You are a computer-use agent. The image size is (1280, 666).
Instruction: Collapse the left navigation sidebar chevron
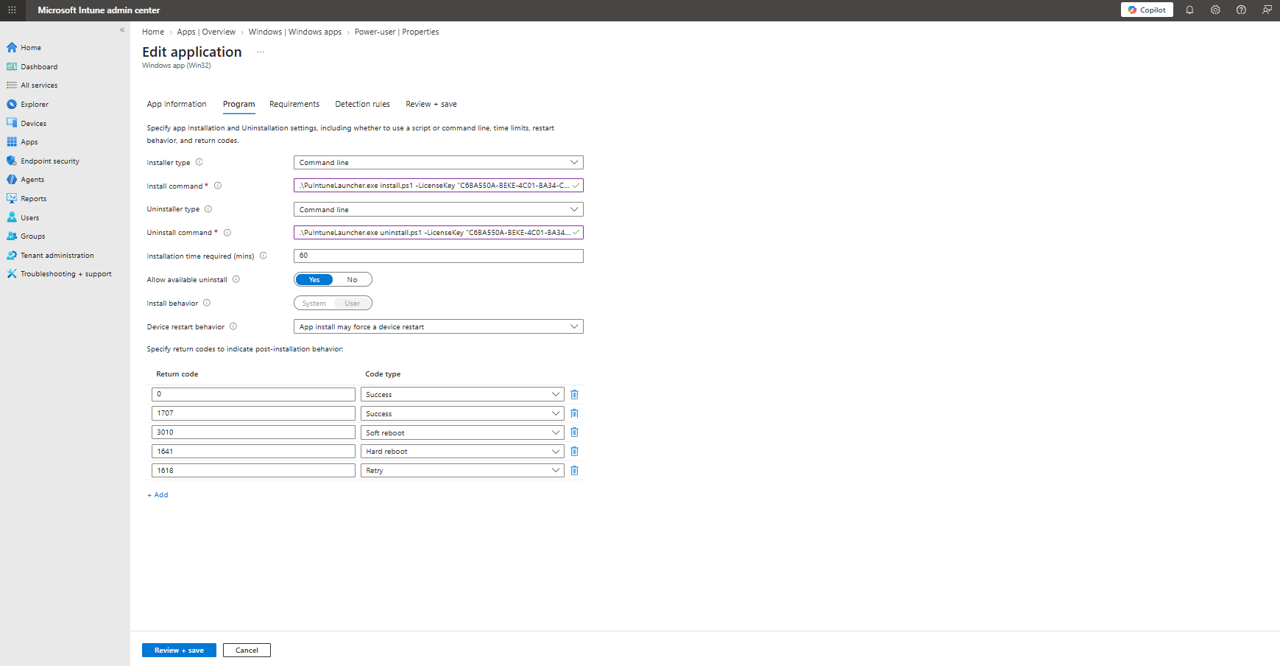point(122,30)
